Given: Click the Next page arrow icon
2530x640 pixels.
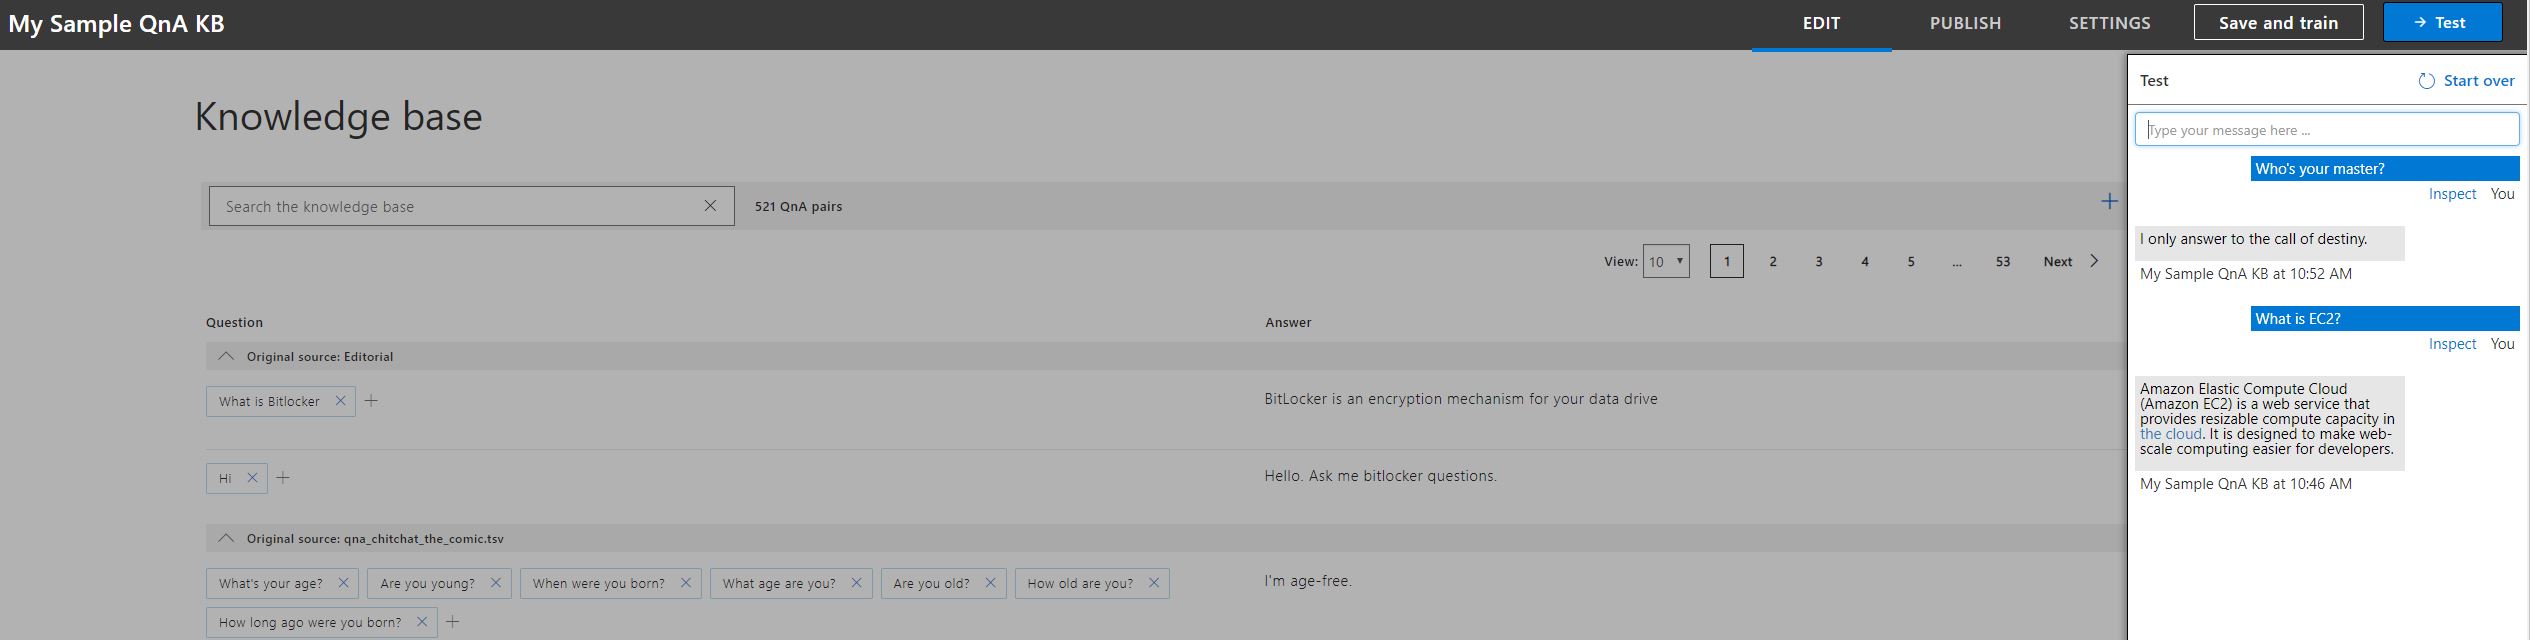Looking at the screenshot, I should (x=2094, y=261).
